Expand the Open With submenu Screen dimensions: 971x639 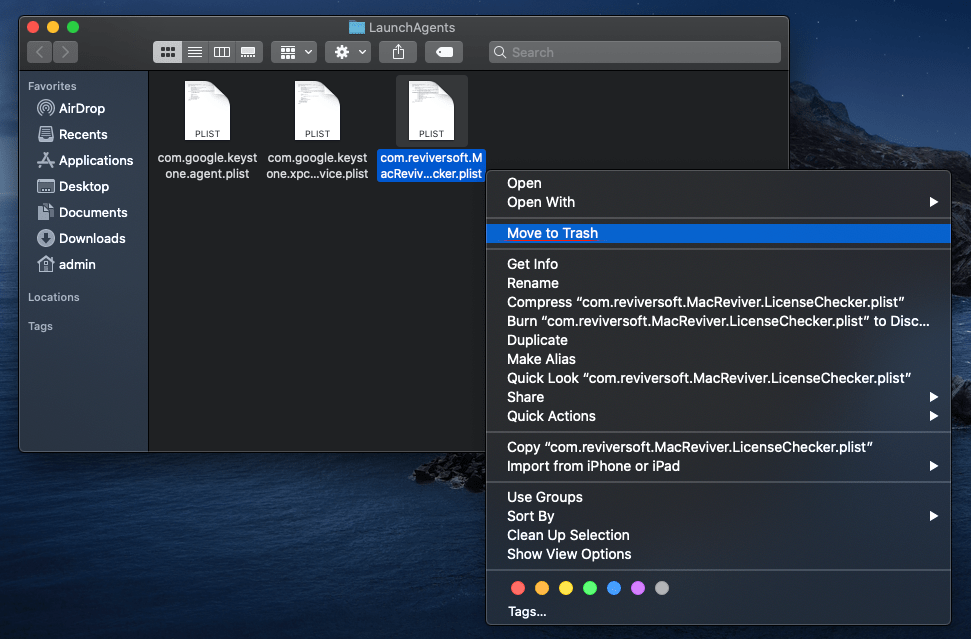pos(718,202)
